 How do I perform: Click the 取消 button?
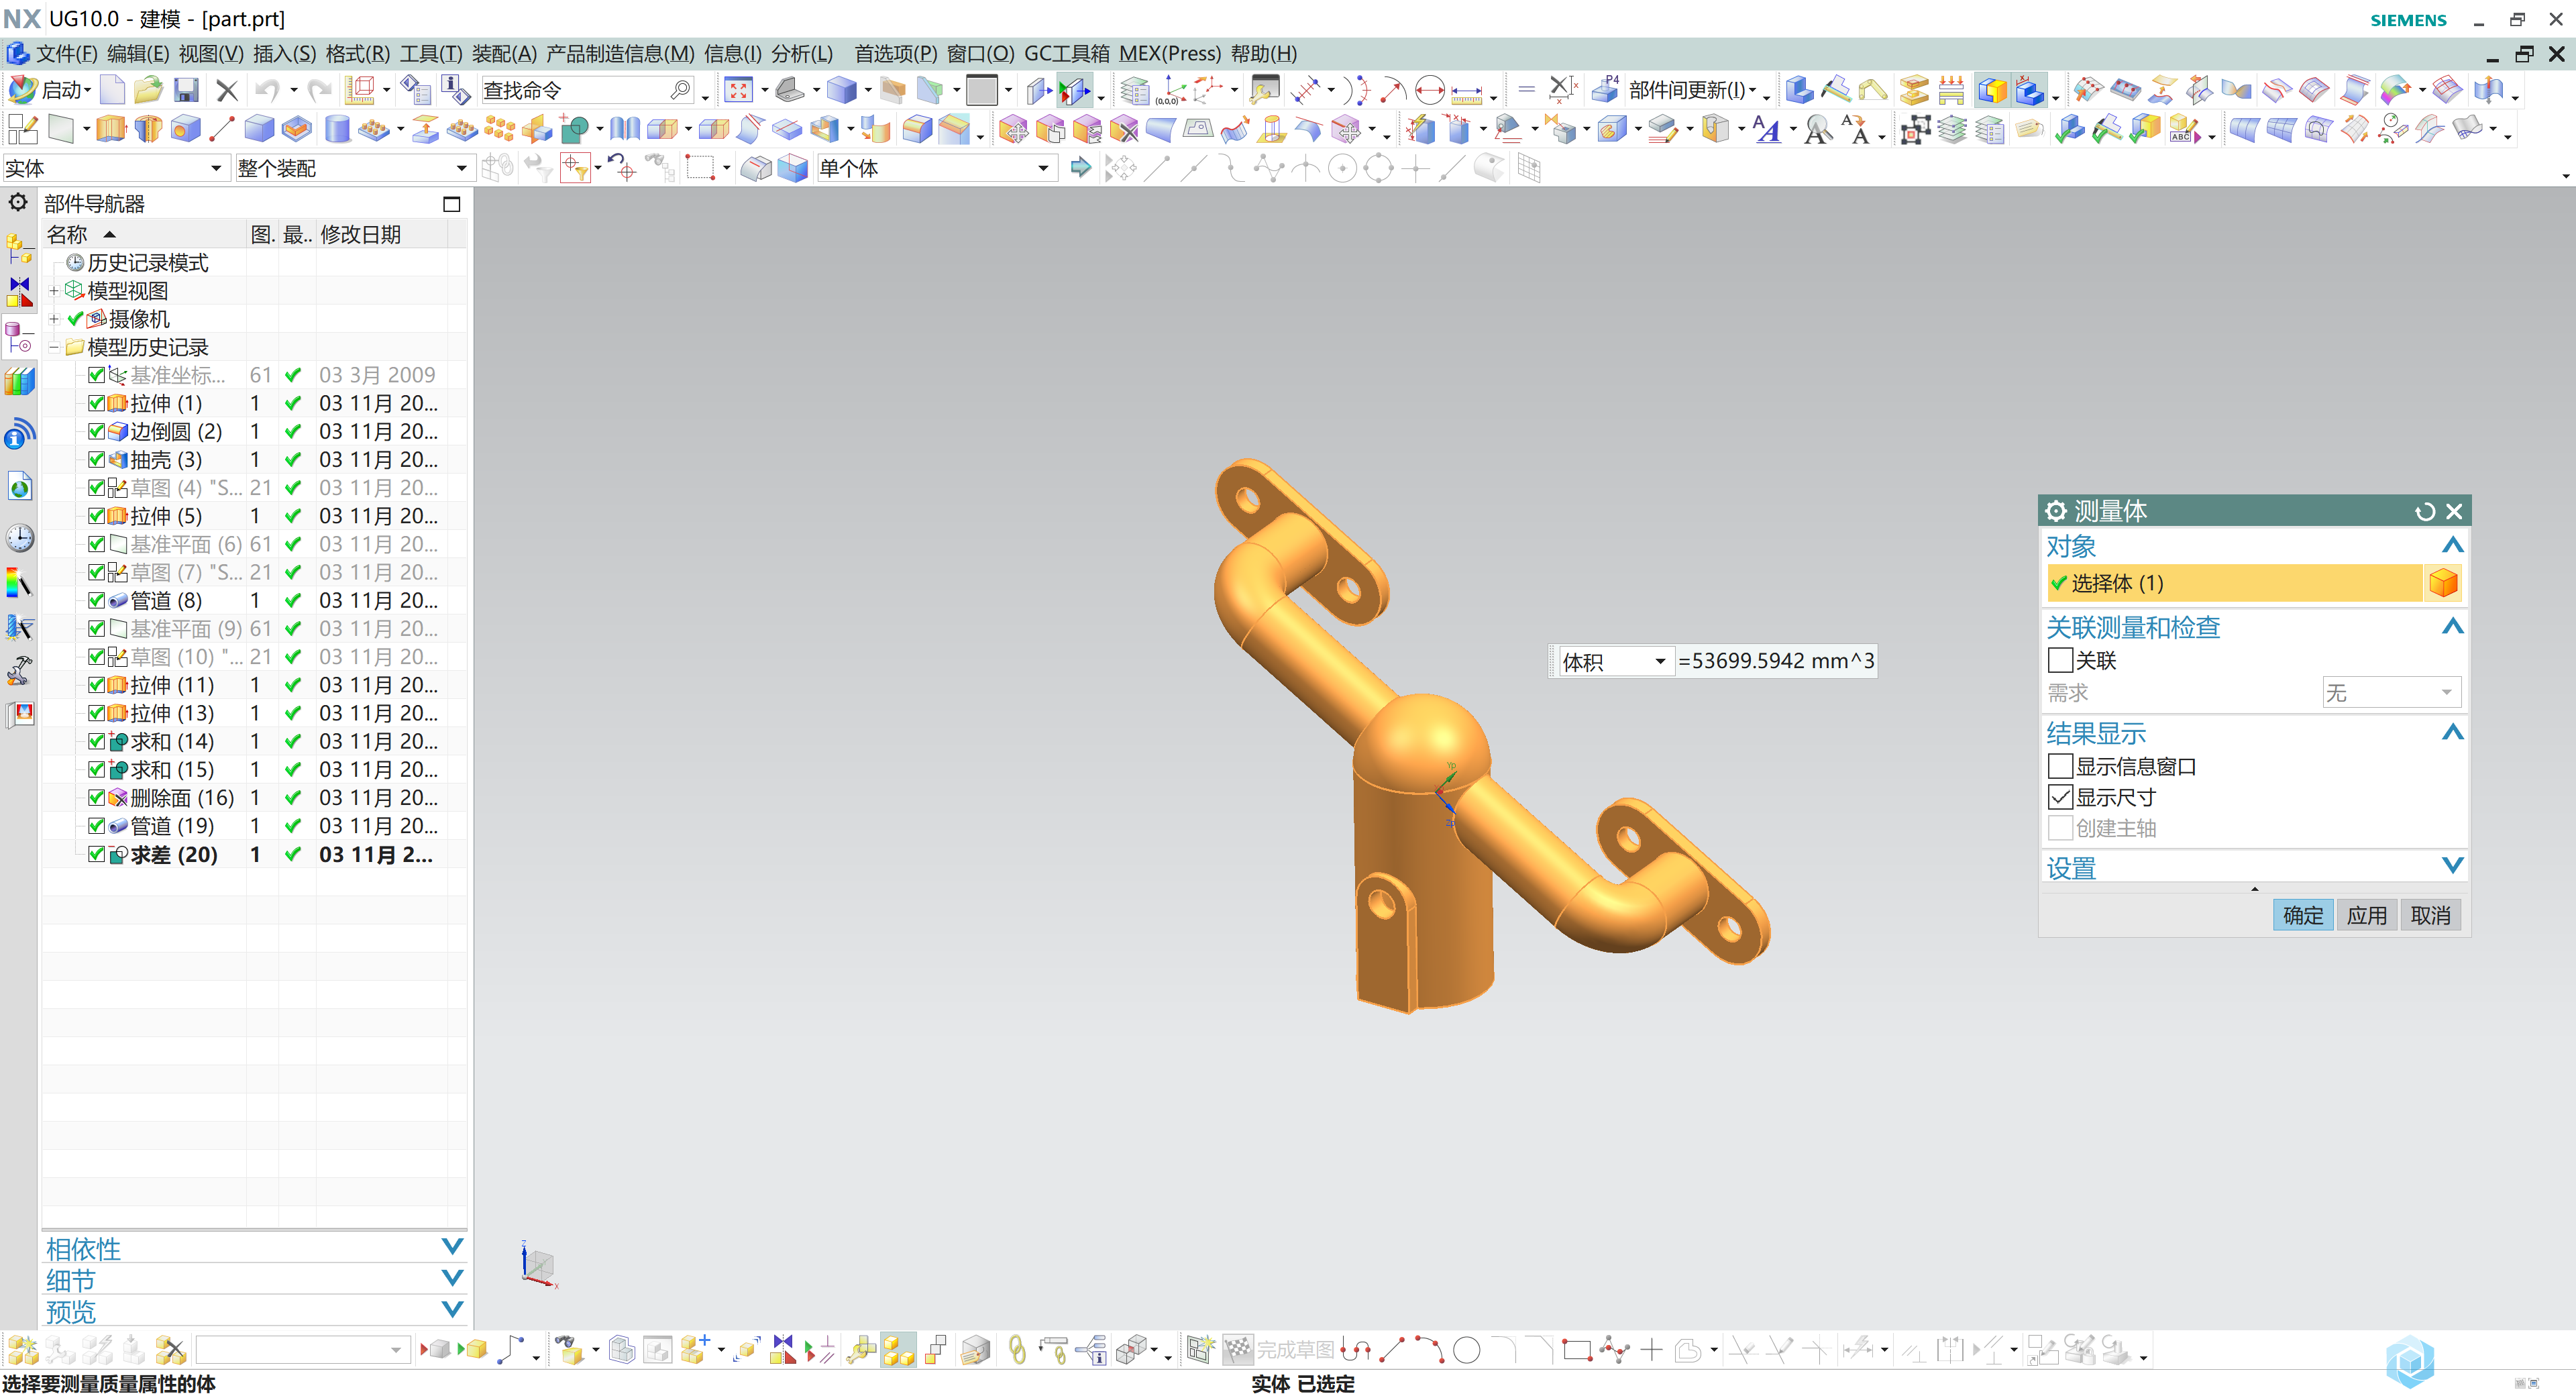click(2430, 915)
